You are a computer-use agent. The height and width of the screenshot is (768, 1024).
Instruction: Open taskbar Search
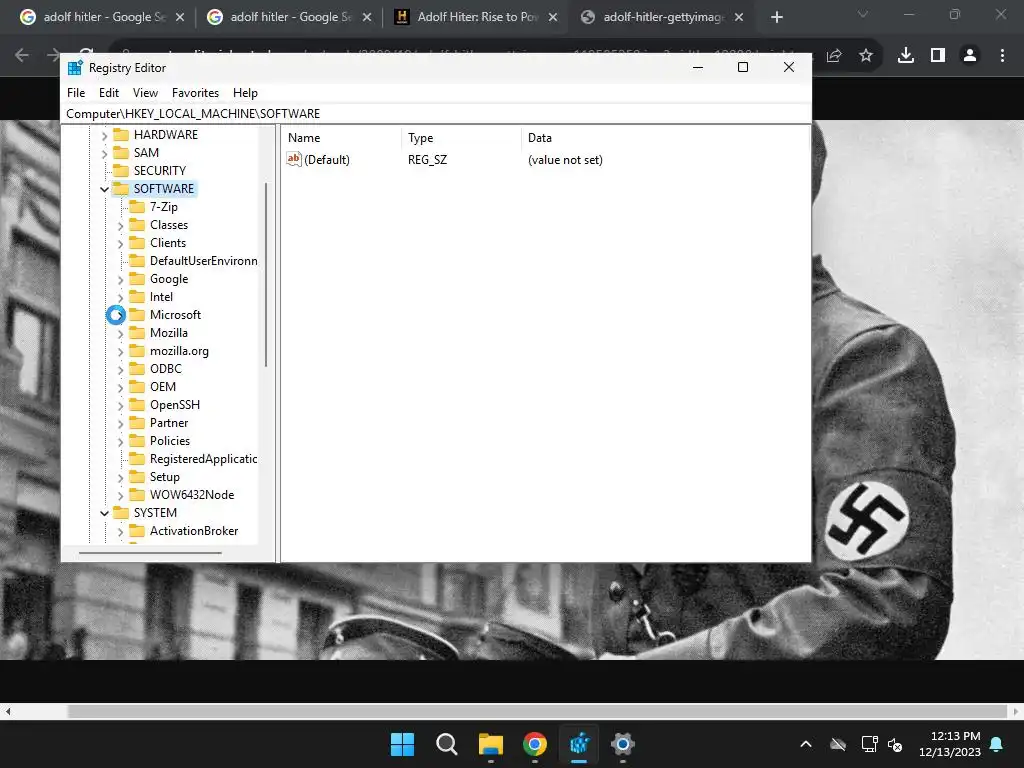pos(447,744)
